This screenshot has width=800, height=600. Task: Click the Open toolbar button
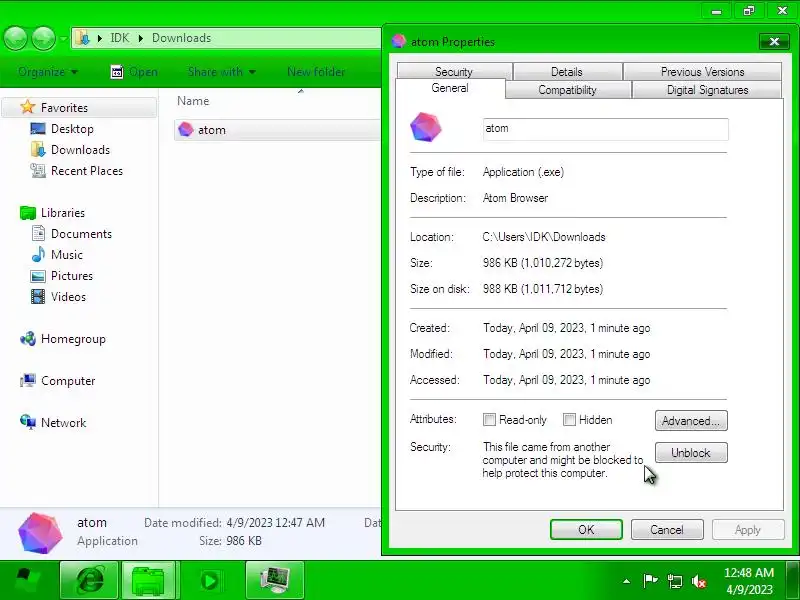pos(134,72)
